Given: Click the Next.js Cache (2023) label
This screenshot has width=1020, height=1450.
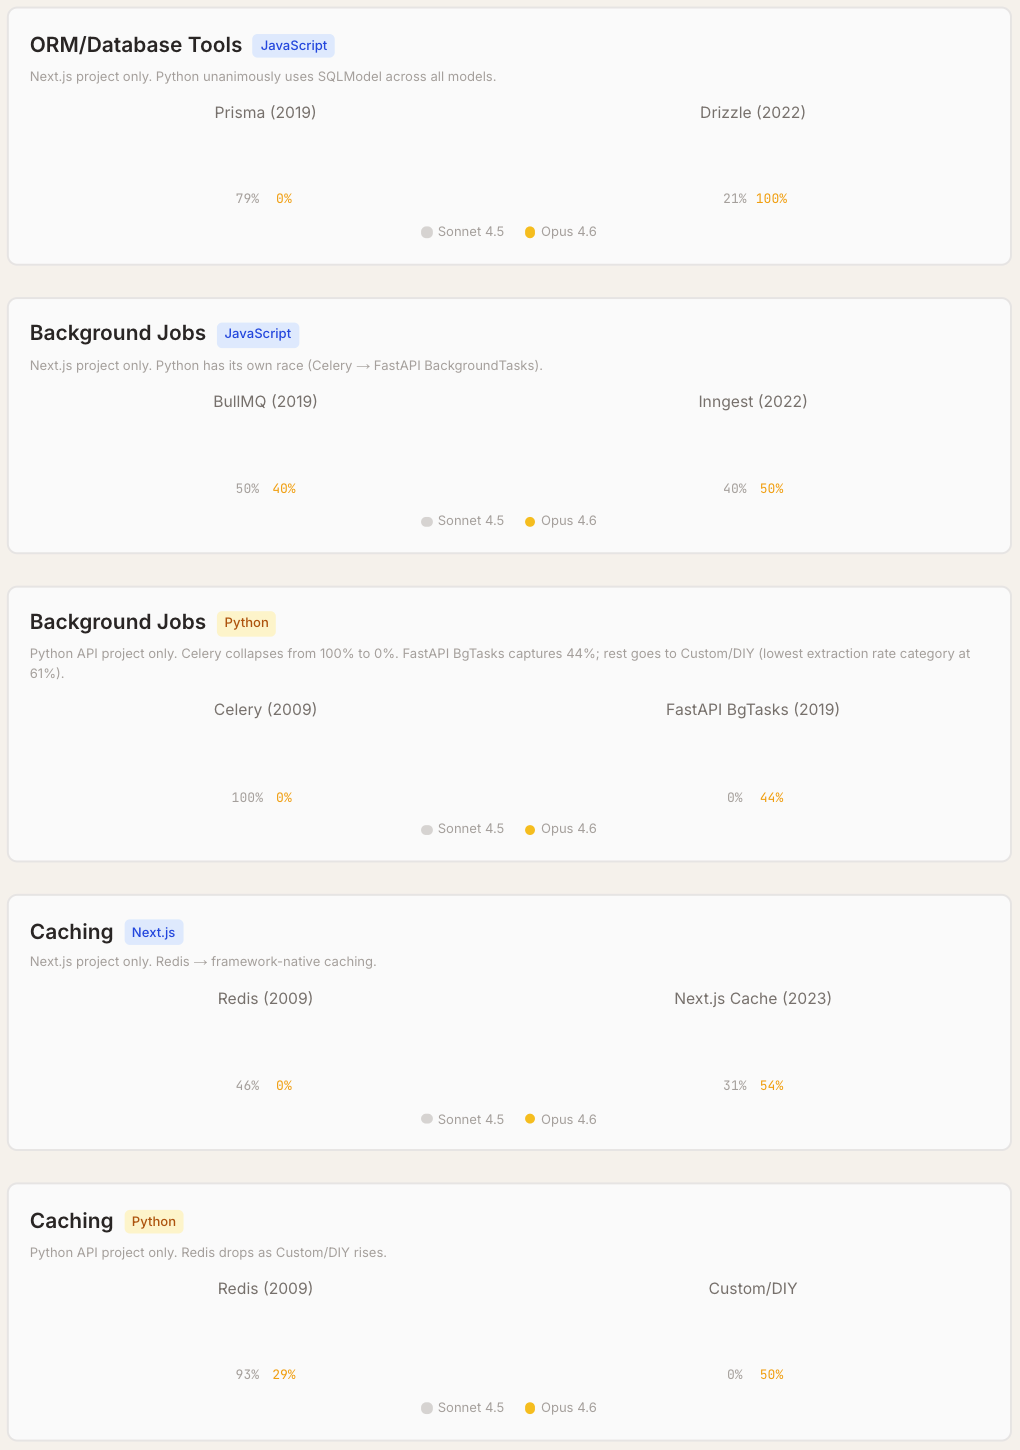Looking at the screenshot, I should (753, 999).
